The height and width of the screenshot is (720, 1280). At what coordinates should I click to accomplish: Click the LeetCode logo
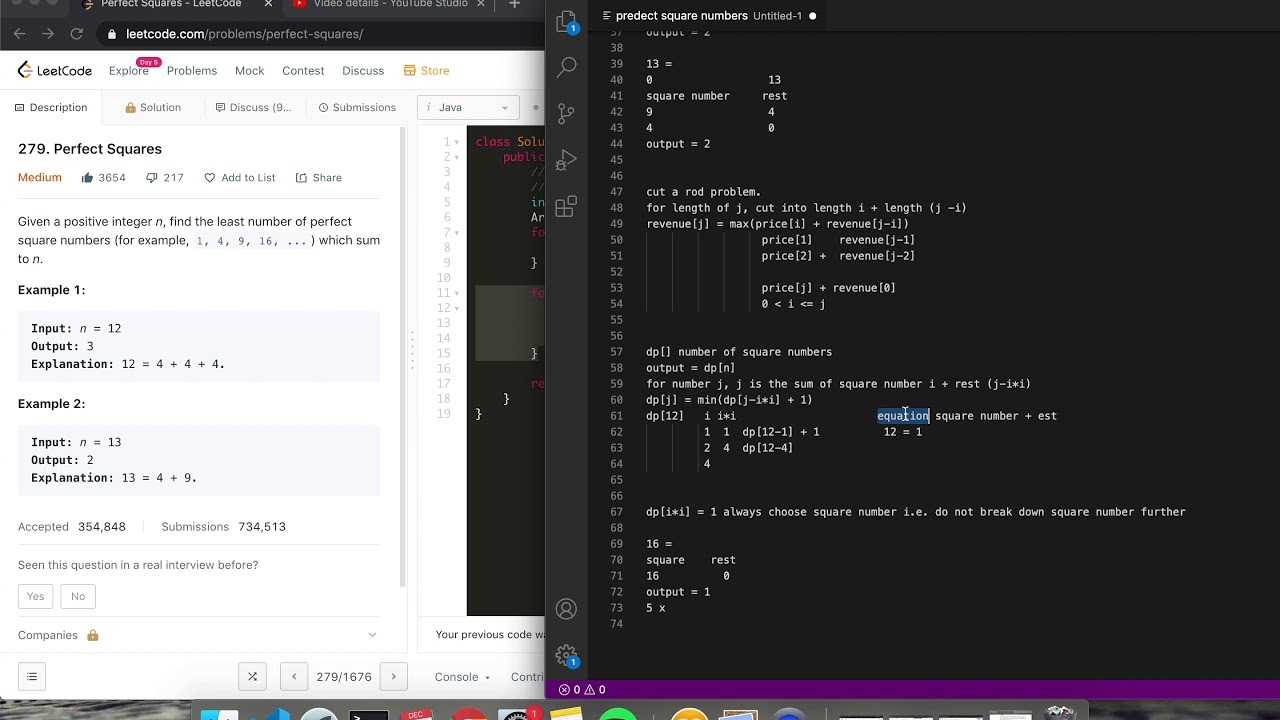tap(55, 71)
